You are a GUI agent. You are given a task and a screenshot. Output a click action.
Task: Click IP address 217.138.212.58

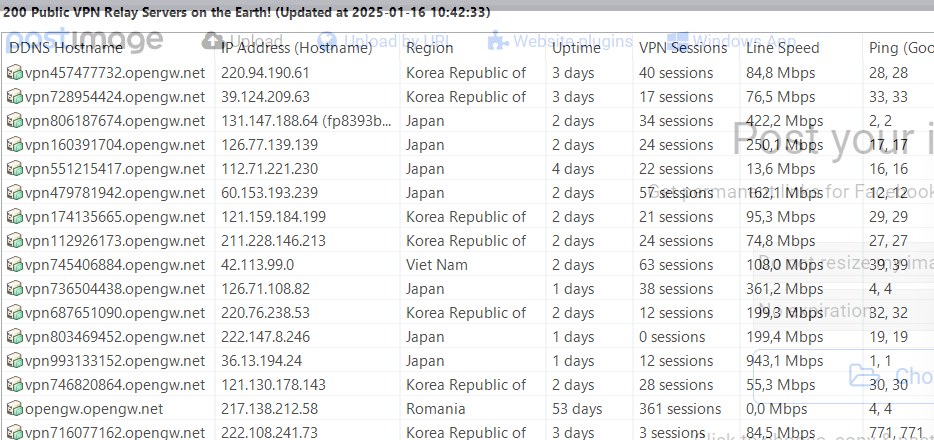(x=269, y=409)
